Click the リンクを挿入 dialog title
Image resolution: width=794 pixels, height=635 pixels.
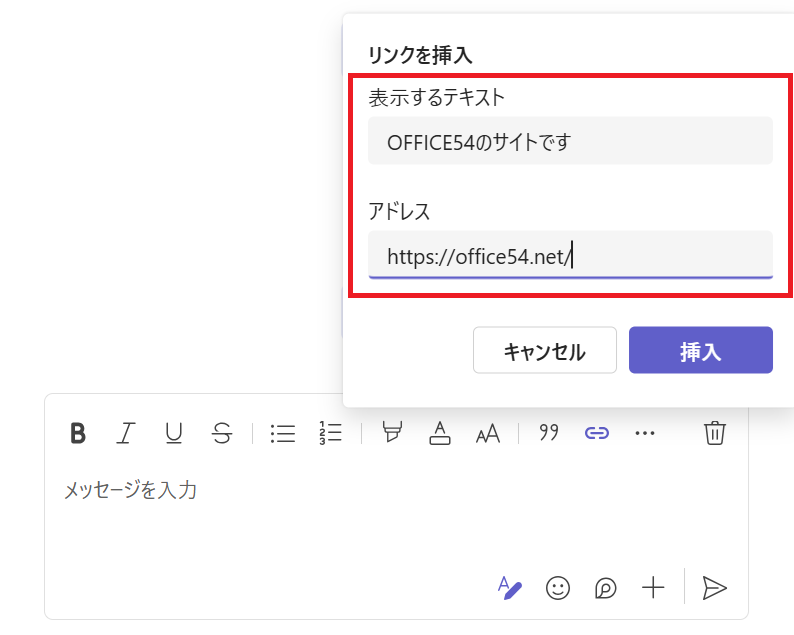(420, 55)
